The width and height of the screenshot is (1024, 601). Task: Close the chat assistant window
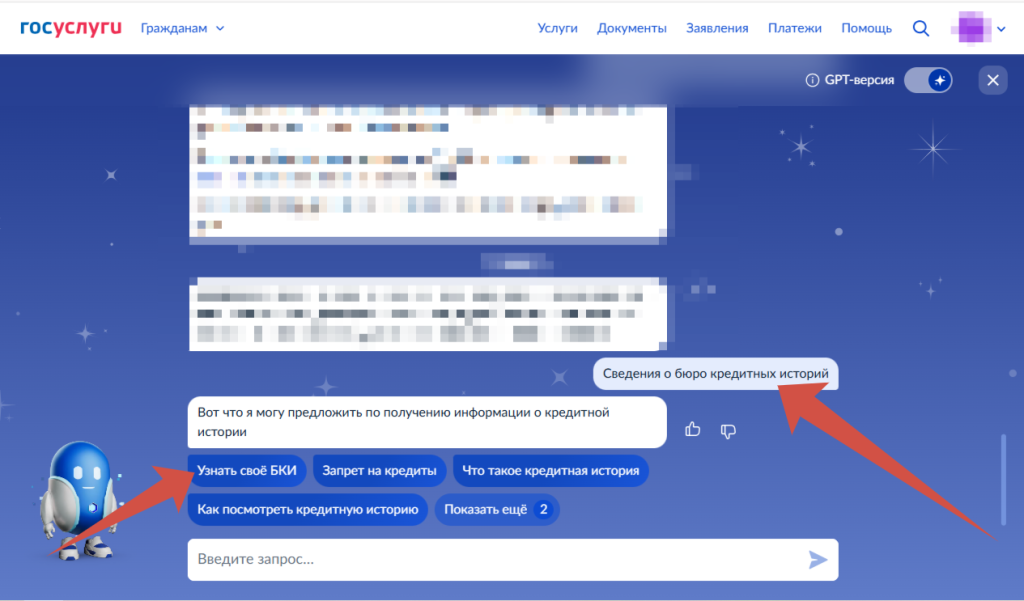point(993,80)
